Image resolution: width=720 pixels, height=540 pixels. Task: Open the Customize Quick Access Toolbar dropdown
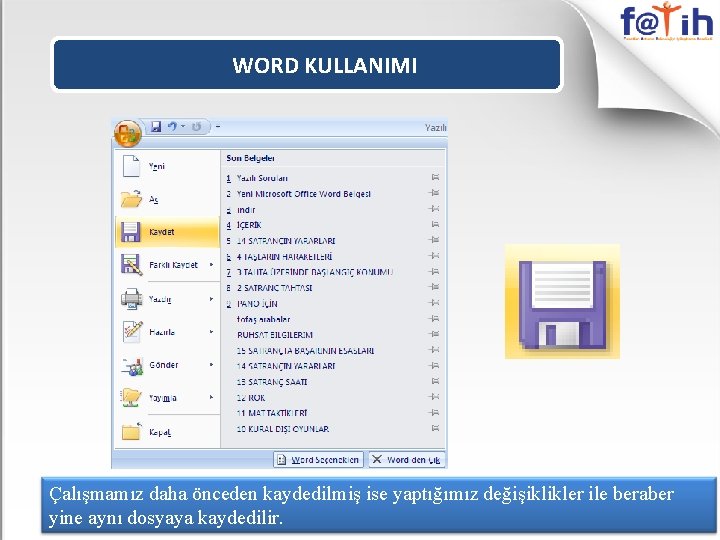218,126
